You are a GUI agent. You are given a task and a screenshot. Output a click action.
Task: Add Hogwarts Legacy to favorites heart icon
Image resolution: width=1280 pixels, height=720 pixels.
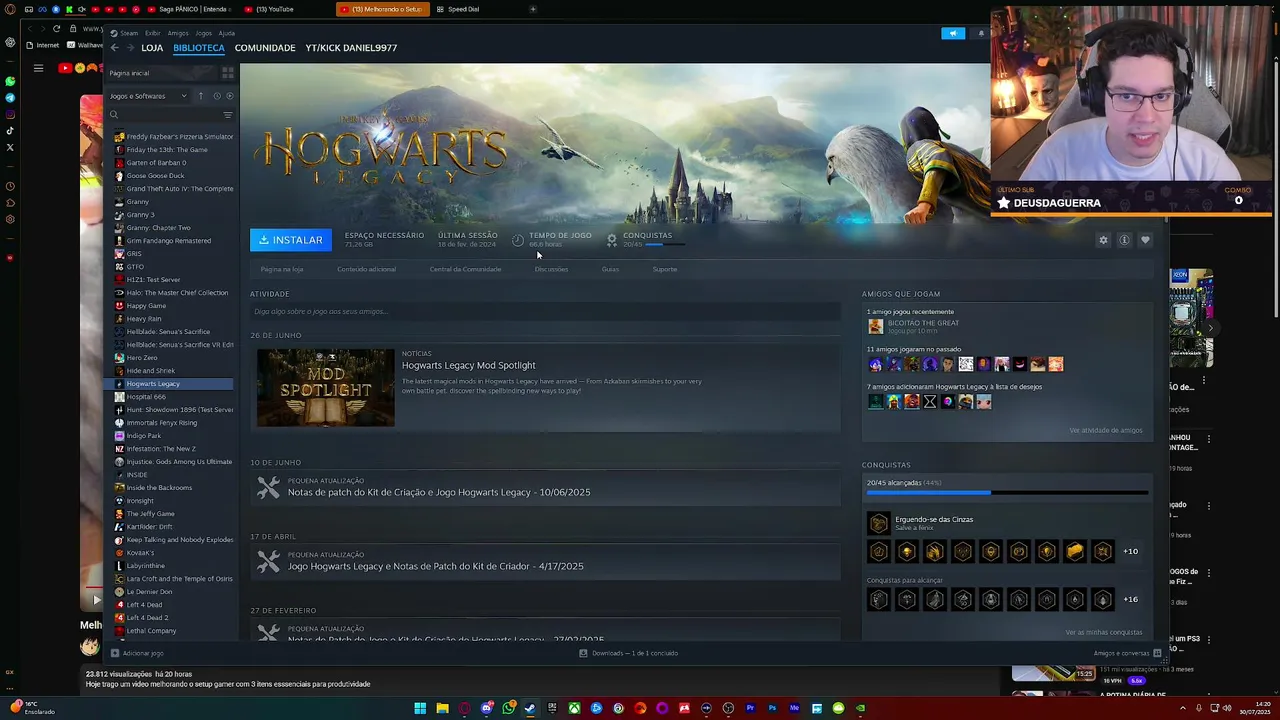point(1145,240)
